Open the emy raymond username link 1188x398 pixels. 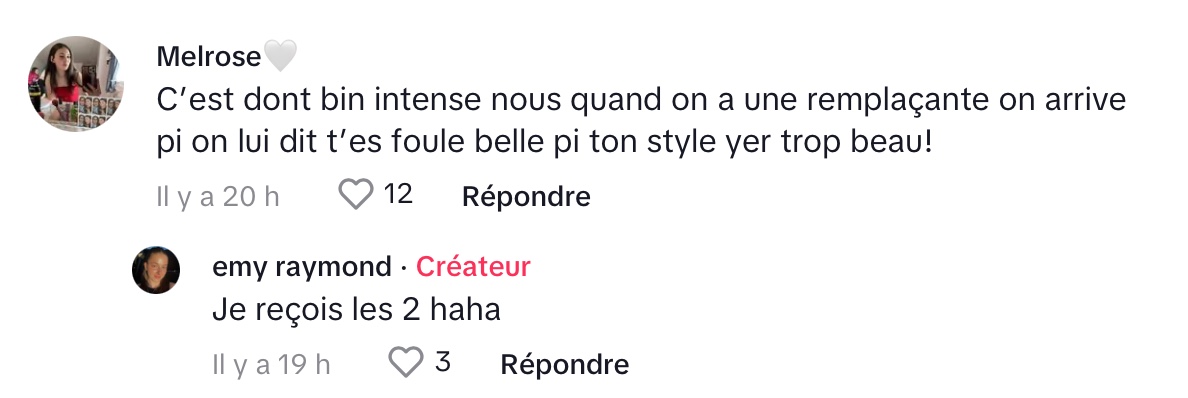click(302, 267)
